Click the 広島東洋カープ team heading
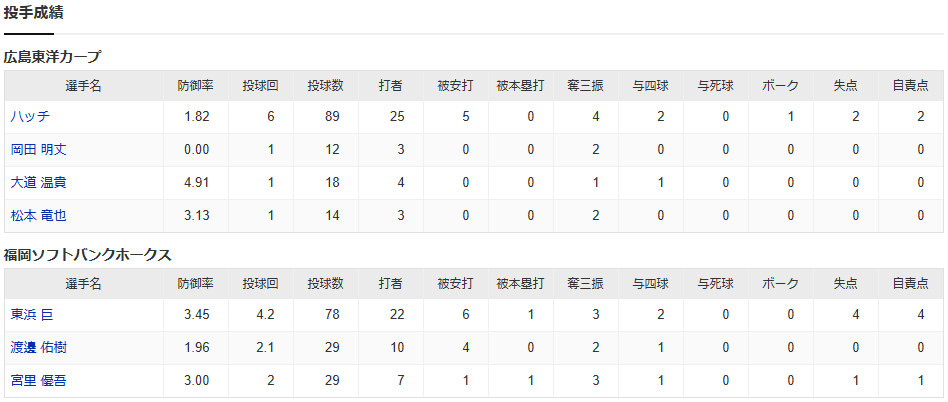This screenshot has height=402, width=948. (x=52, y=57)
